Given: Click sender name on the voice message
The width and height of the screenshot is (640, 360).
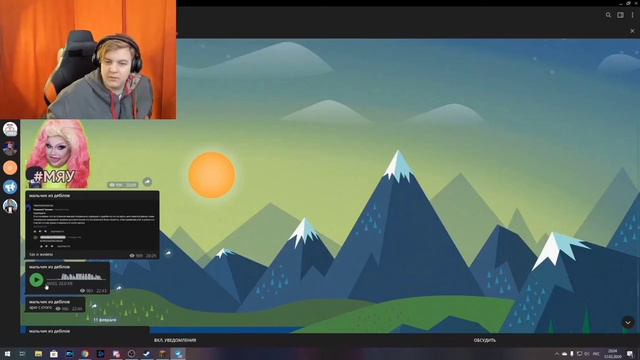Looking at the screenshot, I should pos(49,267).
